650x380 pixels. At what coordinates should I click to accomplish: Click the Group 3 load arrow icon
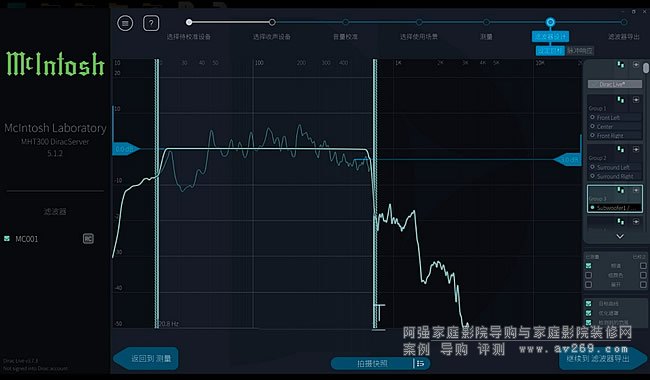(x=636, y=190)
